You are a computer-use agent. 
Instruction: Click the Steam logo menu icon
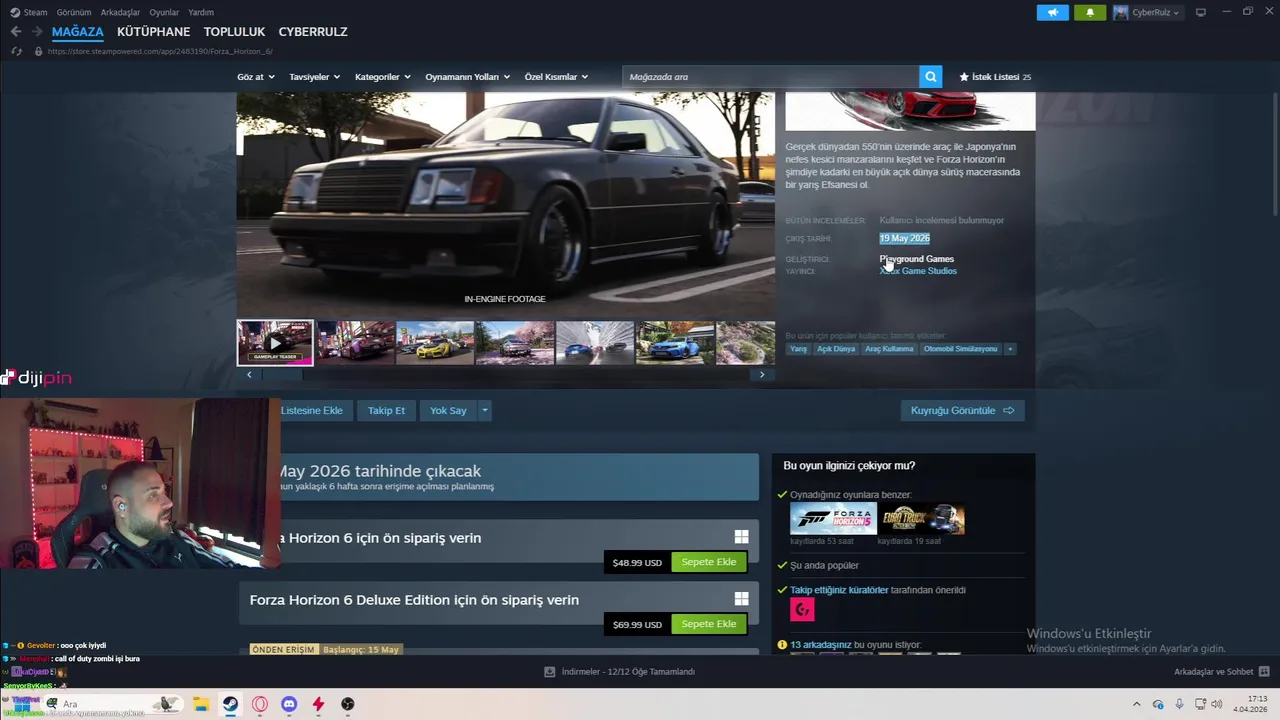coord(15,12)
